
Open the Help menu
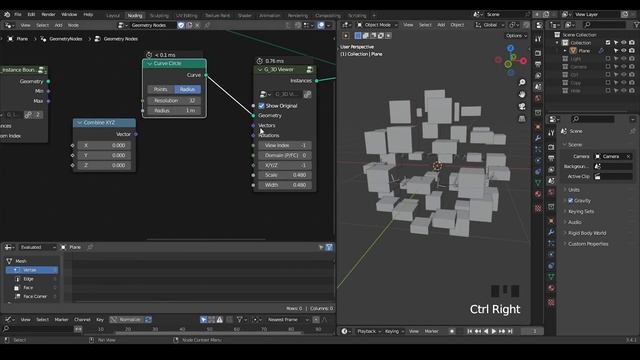pos(88,14)
